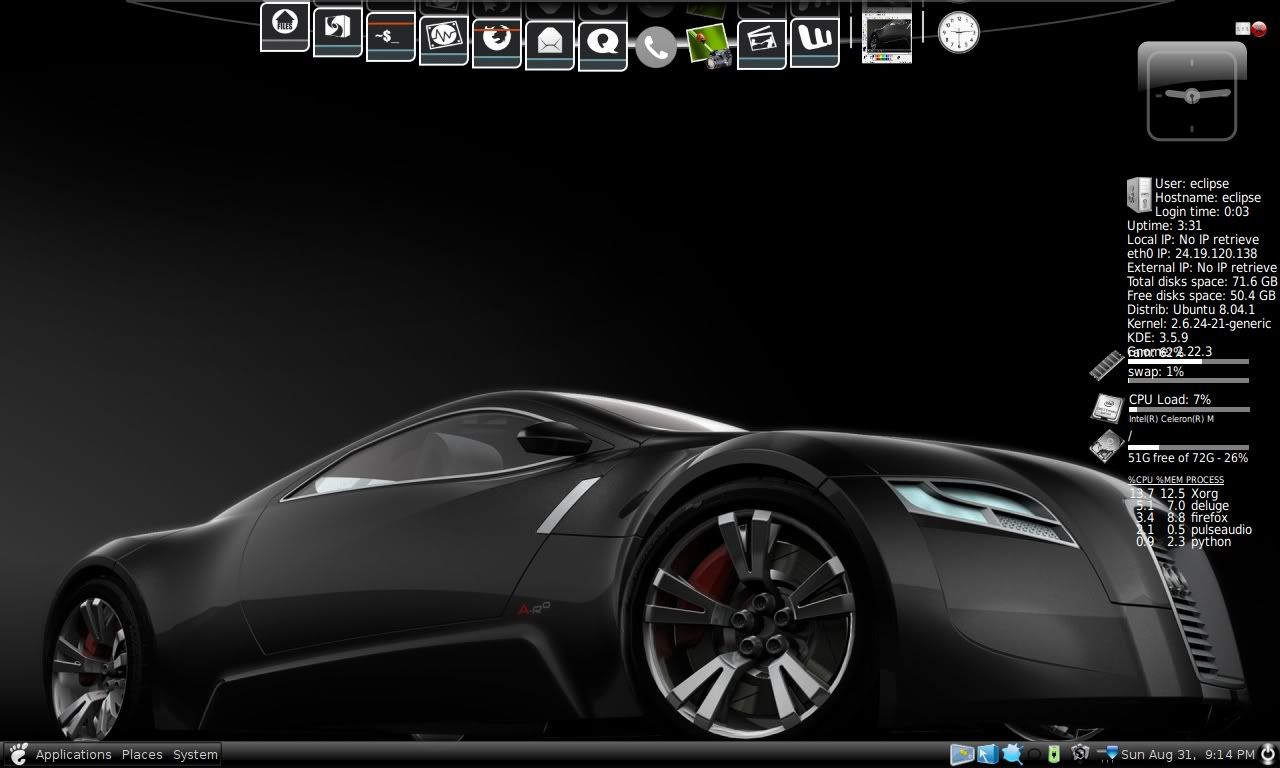The image size is (1280, 768).
Task: Click 'Local IP: No IP retrieve' text
Action: click(x=1193, y=240)
